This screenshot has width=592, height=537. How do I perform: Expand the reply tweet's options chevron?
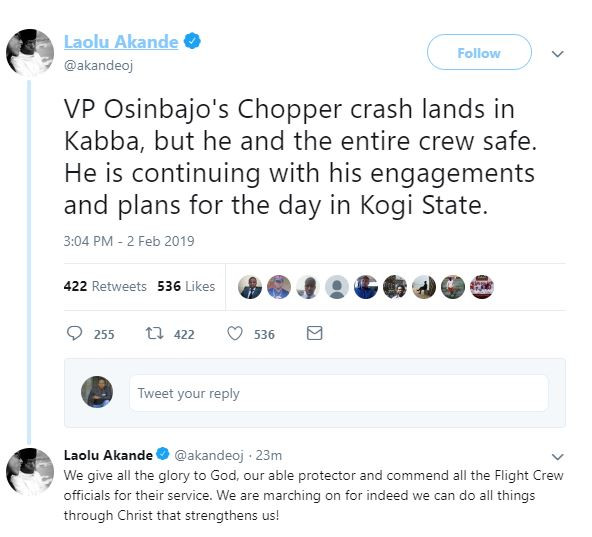pos(558,457)
